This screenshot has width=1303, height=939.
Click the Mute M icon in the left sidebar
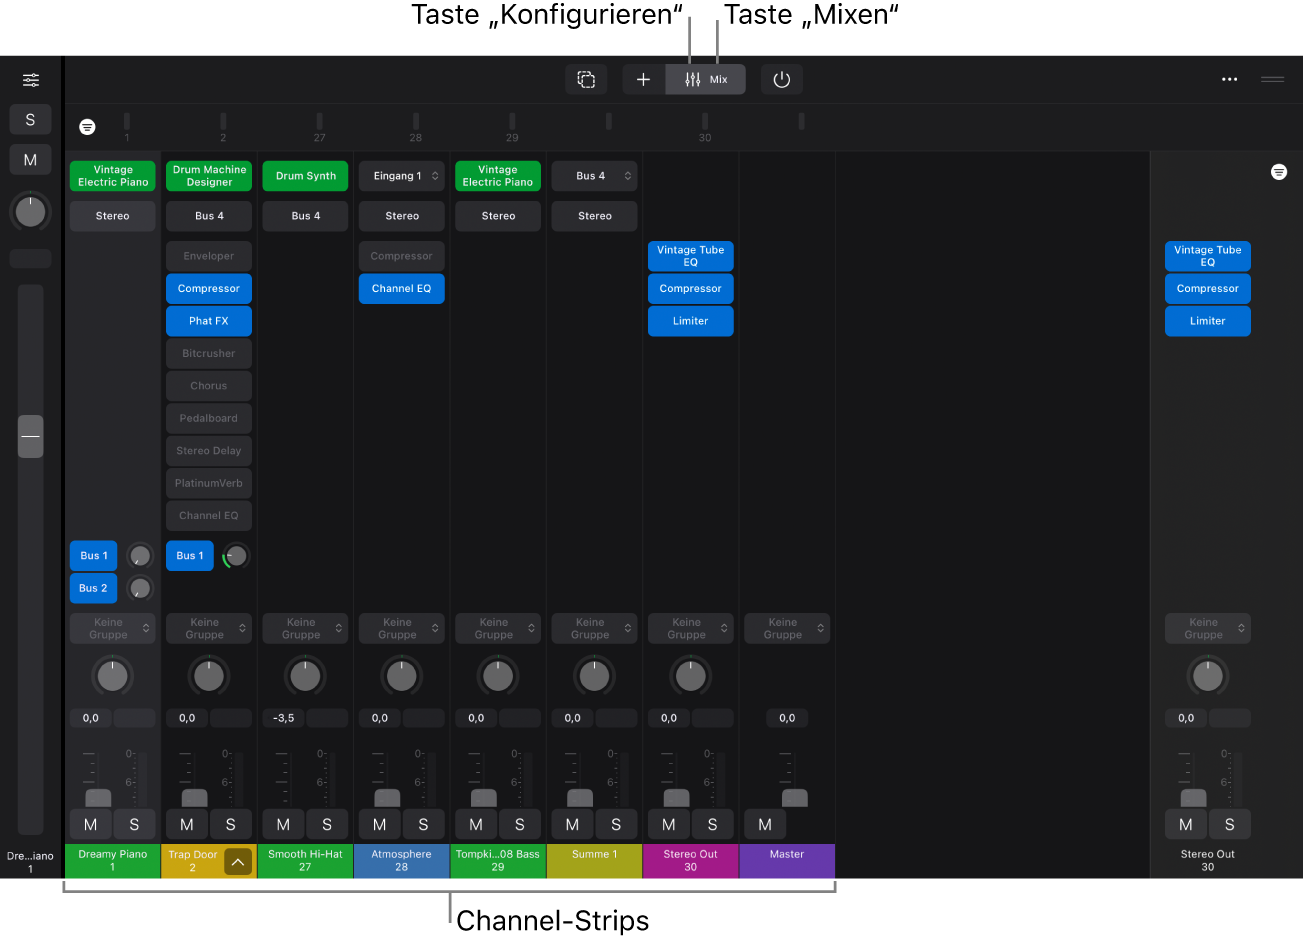(30, 159)
